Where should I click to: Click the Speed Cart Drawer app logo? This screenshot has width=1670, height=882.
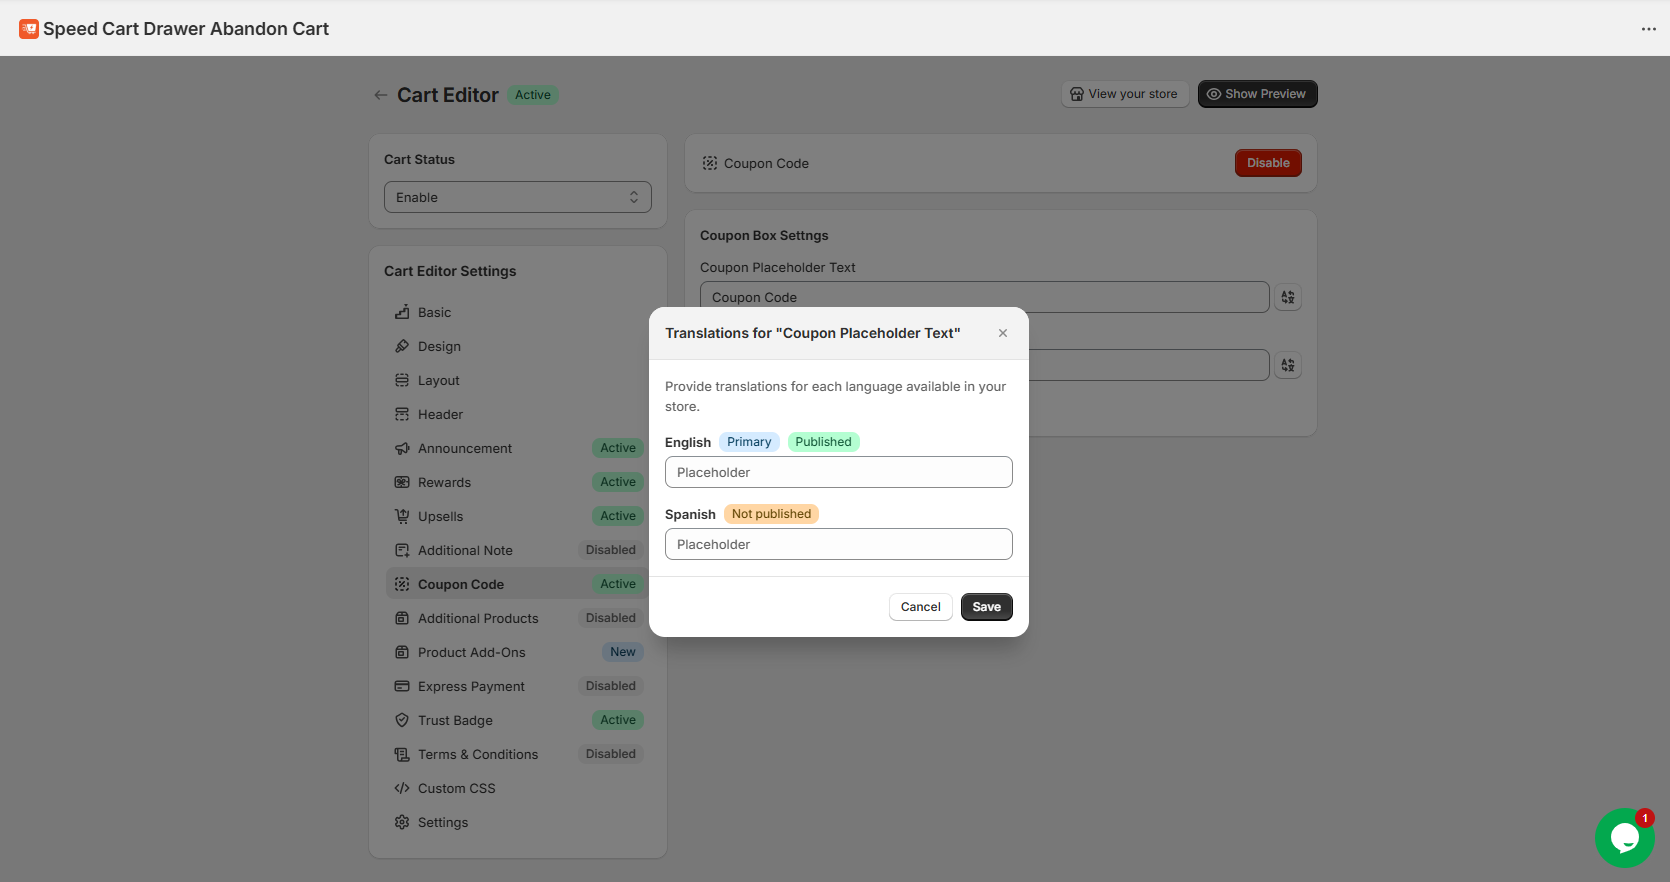pyautogui.click(x=29, y=29)
